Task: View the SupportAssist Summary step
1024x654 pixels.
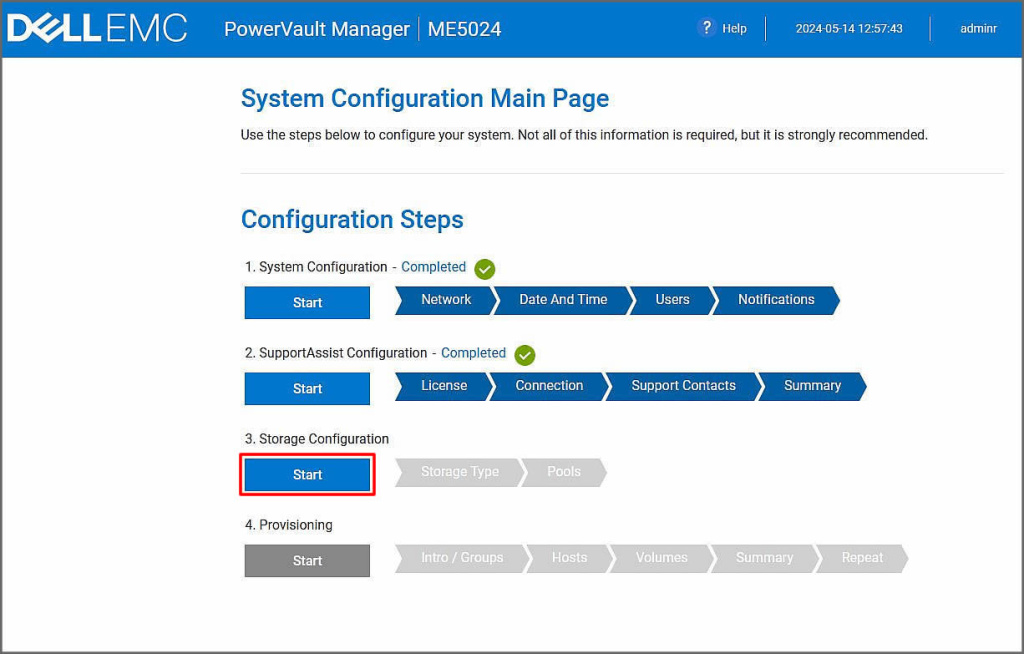Action: [812, 386]
